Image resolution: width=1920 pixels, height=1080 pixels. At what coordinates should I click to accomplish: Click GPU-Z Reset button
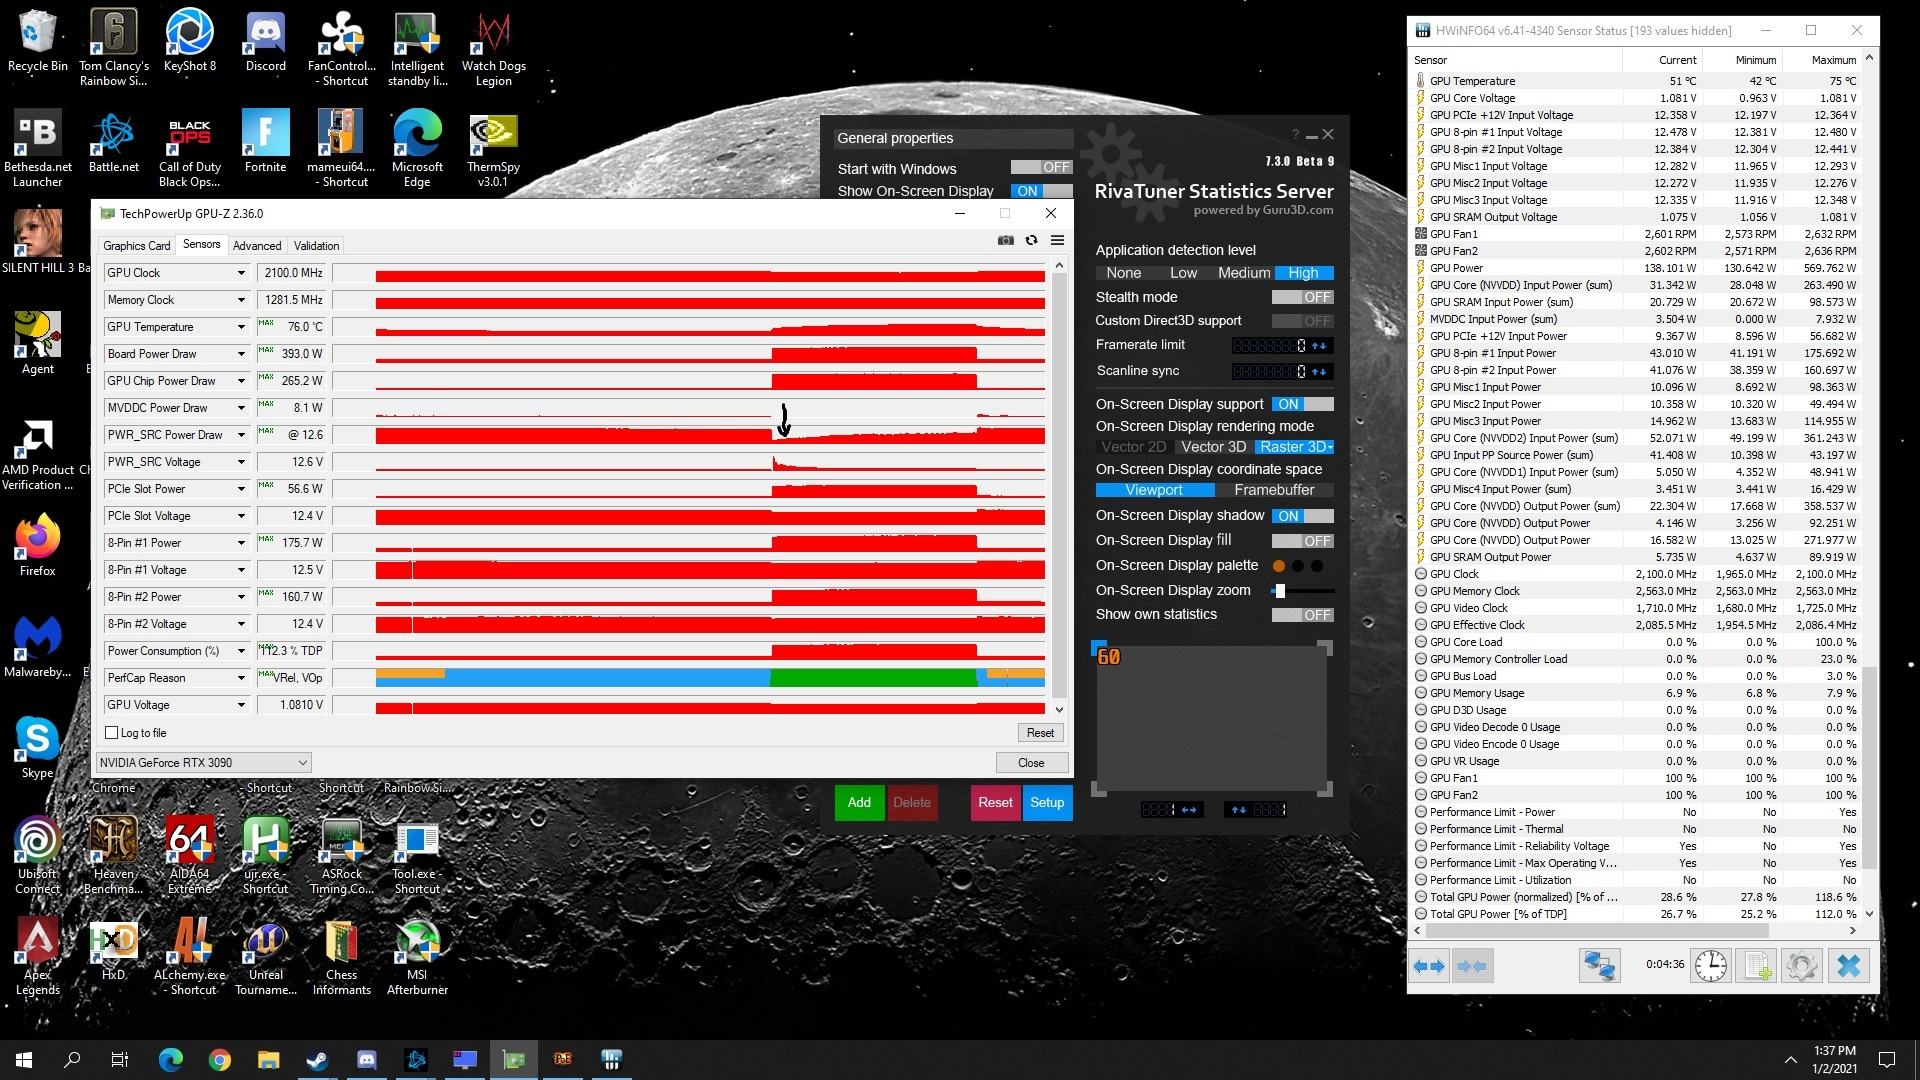pos(1040,733)
